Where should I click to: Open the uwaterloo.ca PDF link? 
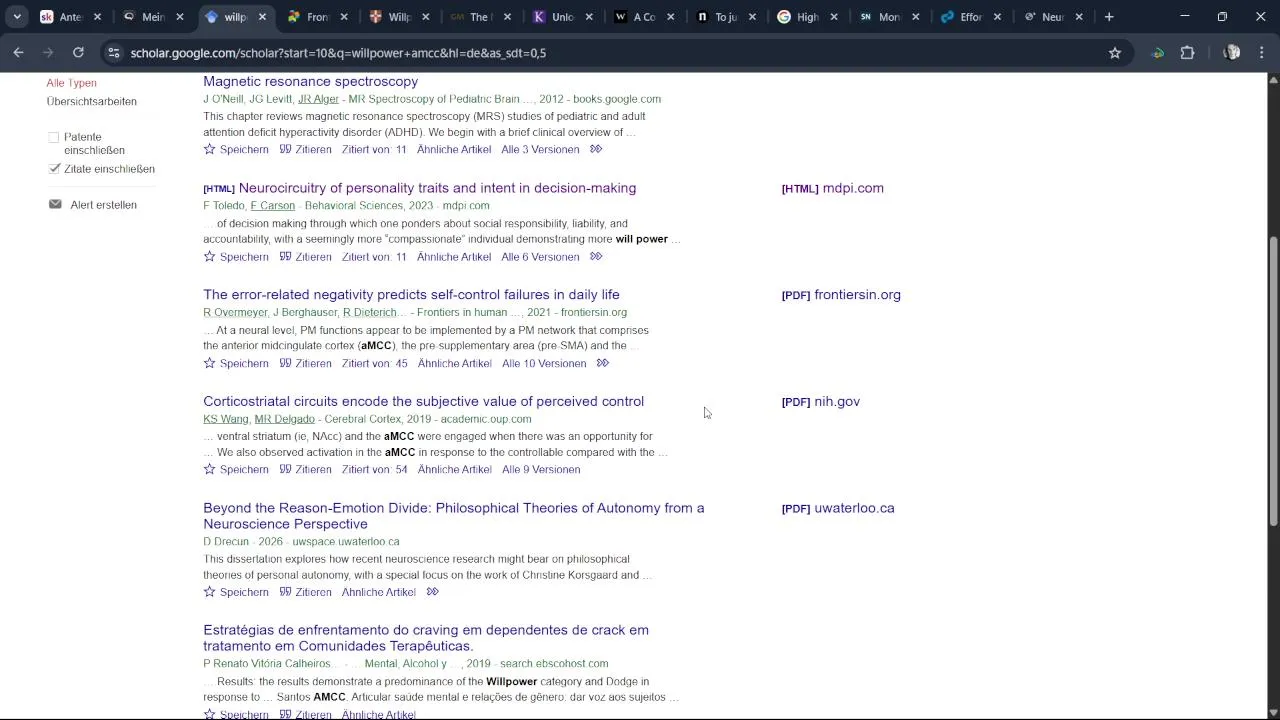tap(838, 508)
